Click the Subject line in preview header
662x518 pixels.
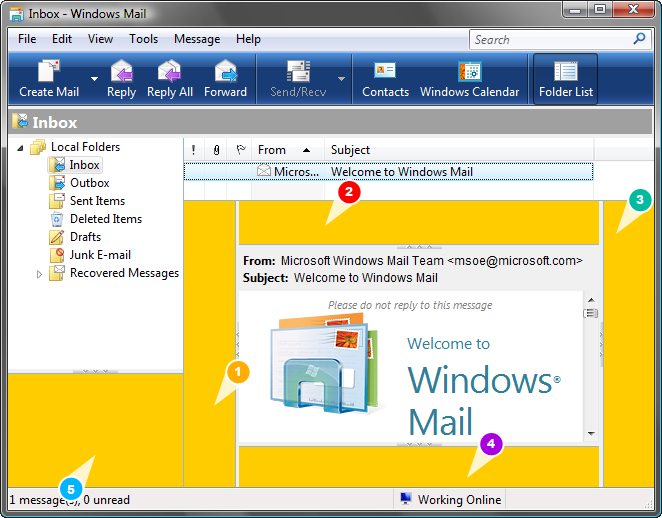tap(340, 278)
